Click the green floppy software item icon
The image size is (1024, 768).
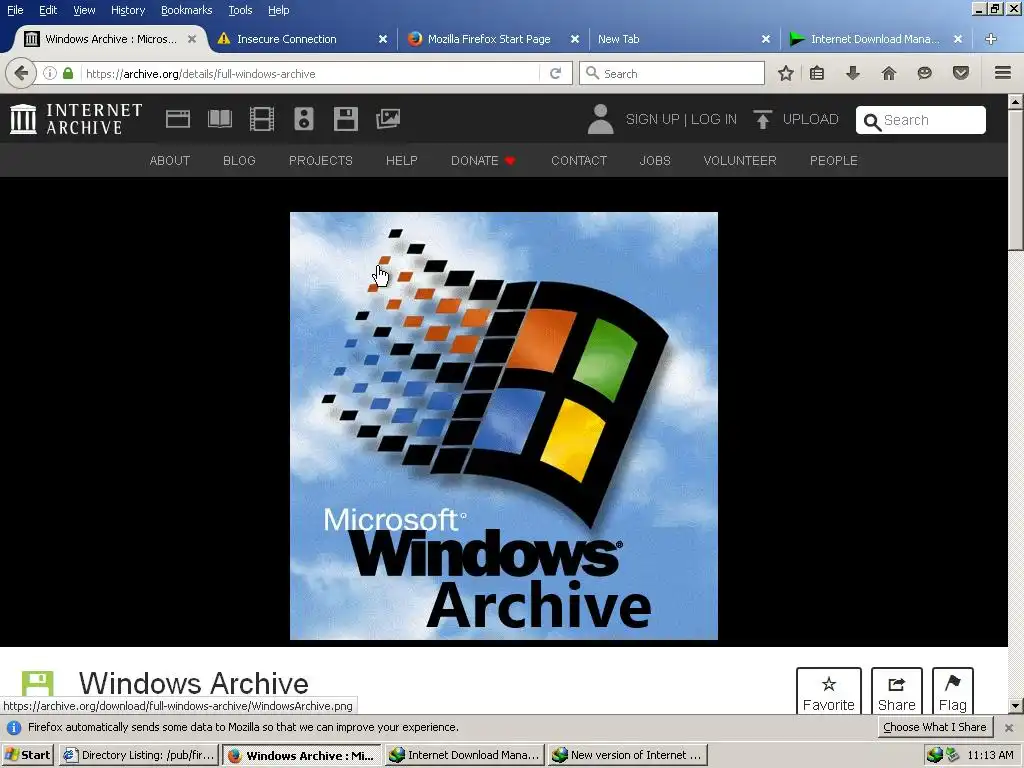coord(37,683)
